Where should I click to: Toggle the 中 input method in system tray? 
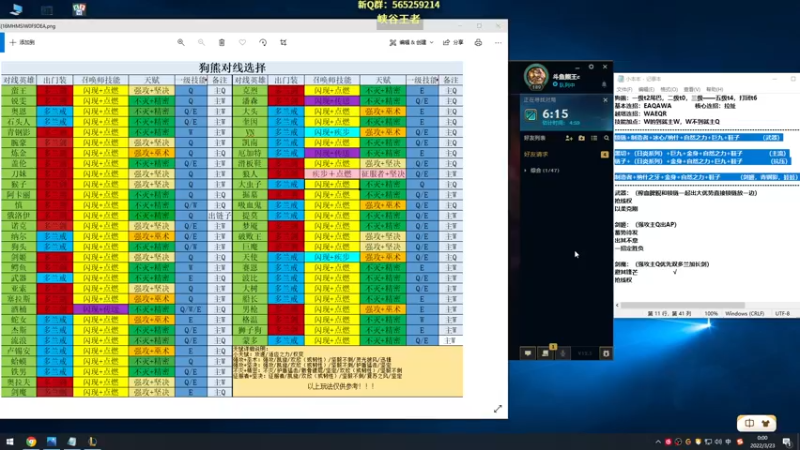[728, 442]
